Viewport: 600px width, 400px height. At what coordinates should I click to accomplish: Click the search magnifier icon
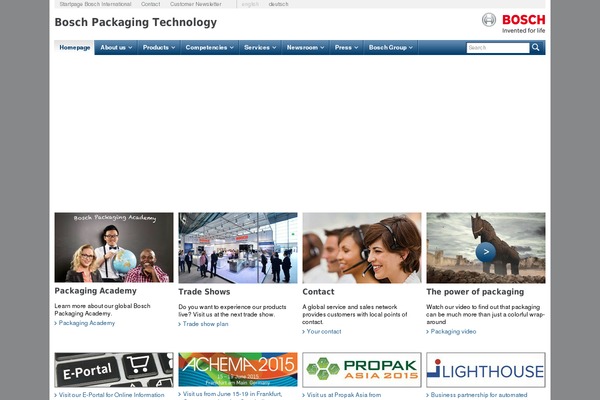click(536, 47)
